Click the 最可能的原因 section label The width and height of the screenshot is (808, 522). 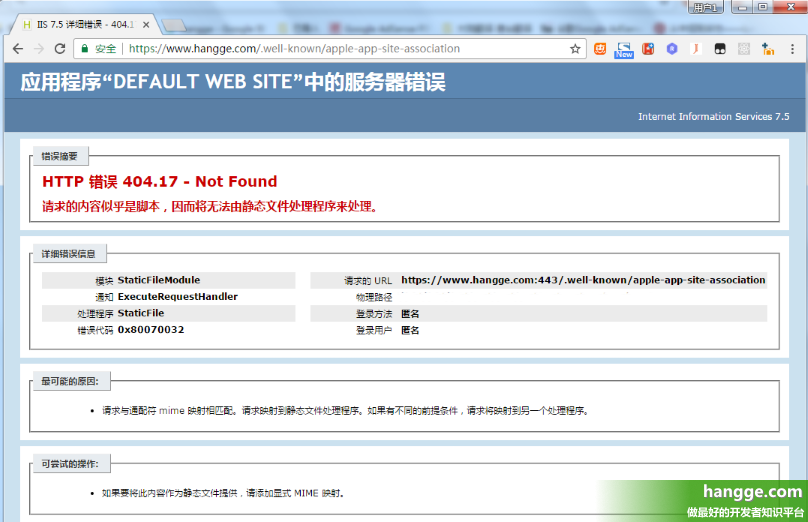(x=70, y=381)
